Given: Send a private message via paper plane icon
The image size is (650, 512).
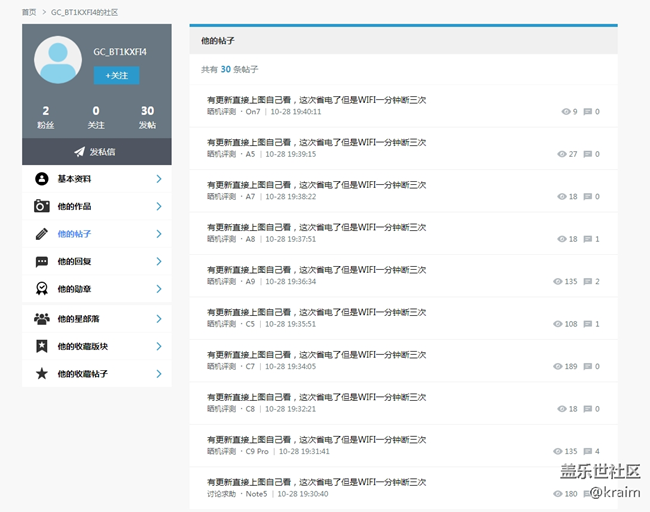Looking at the screenshot, I should tap(79, 152).
